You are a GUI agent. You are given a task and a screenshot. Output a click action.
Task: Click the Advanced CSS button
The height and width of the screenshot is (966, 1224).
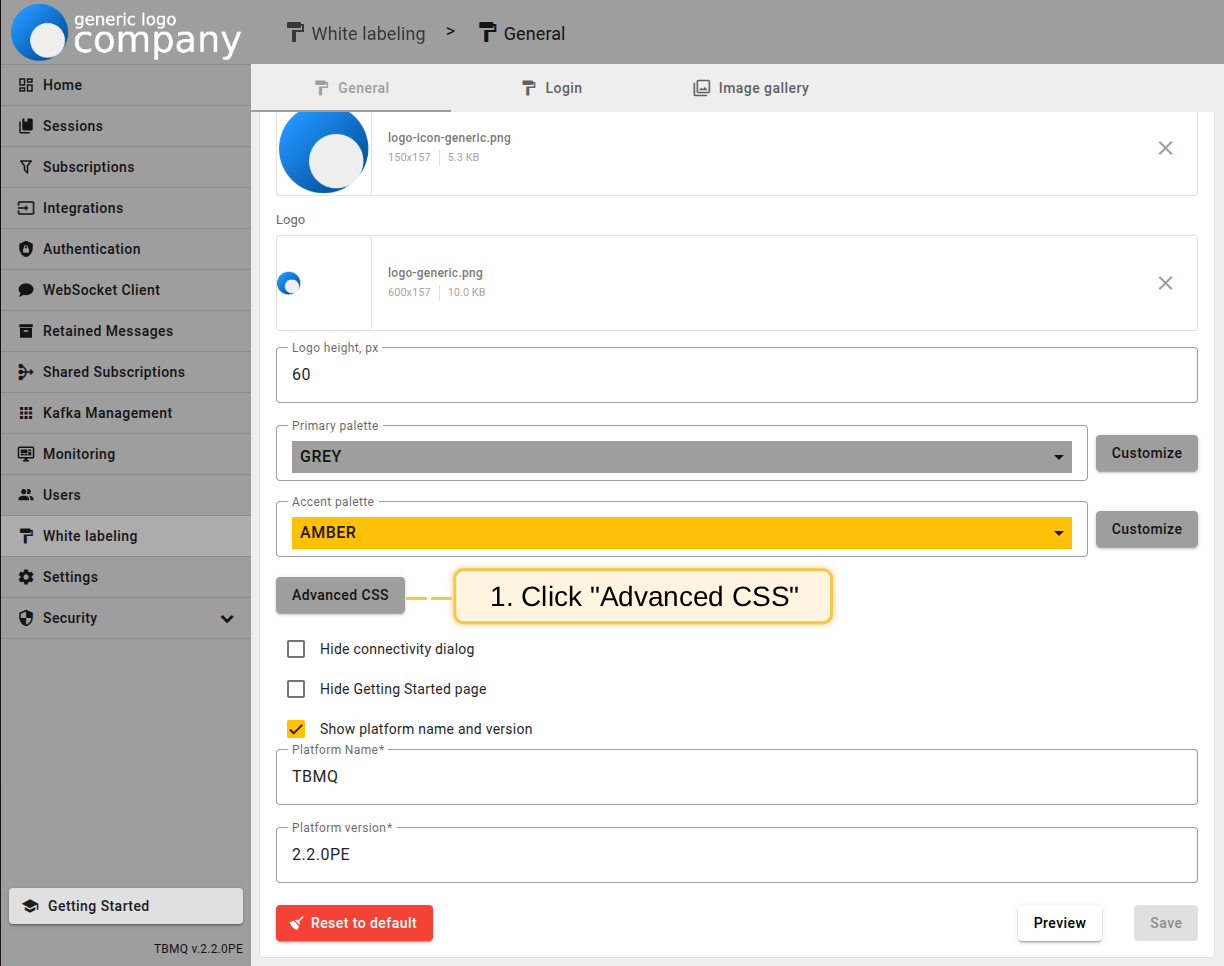pos(340,595)
